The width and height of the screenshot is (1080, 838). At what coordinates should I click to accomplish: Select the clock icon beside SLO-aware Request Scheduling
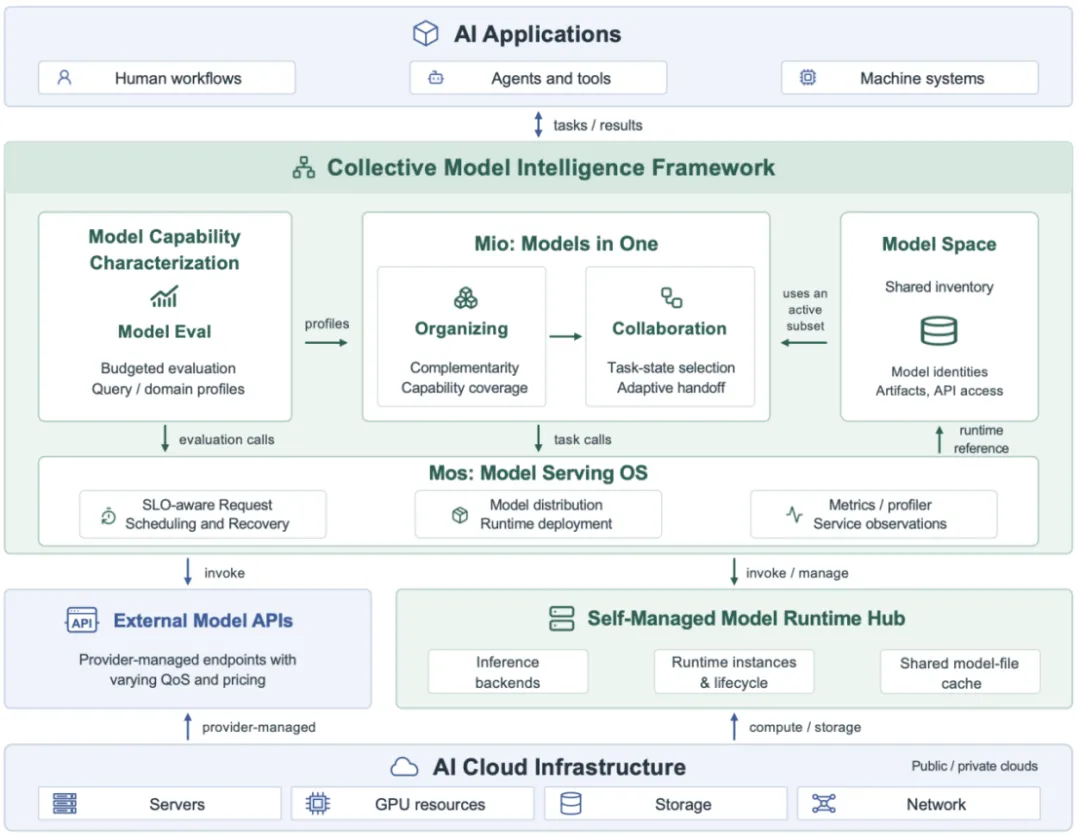108,515
